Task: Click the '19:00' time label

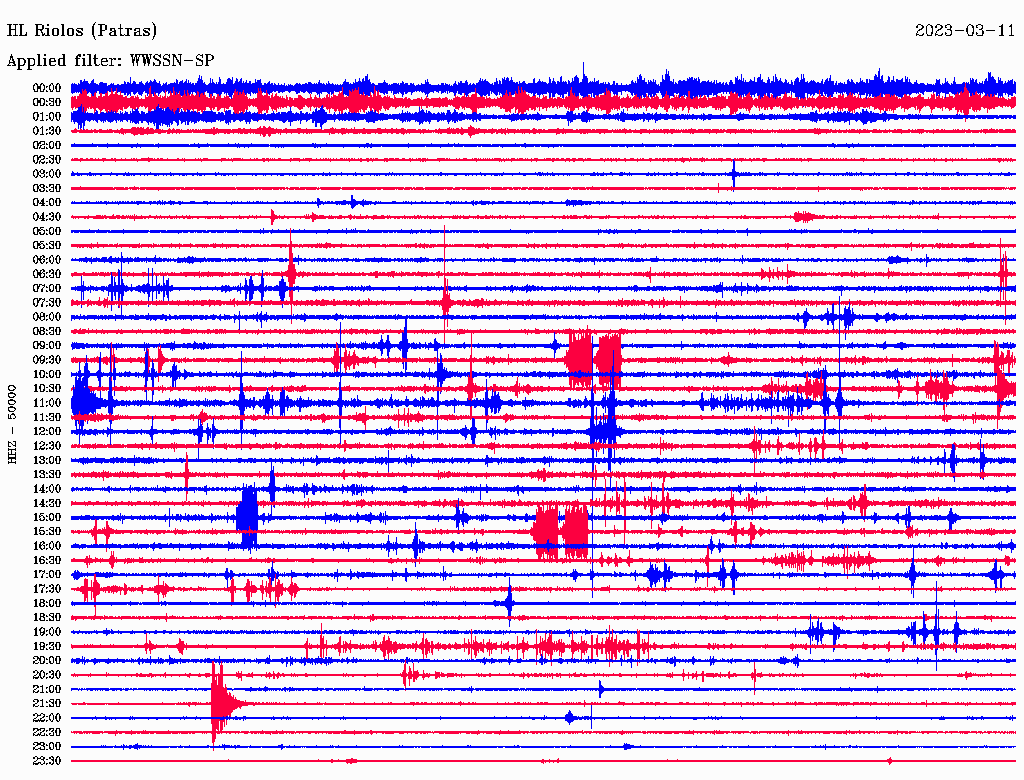Action: coord(47,632)
